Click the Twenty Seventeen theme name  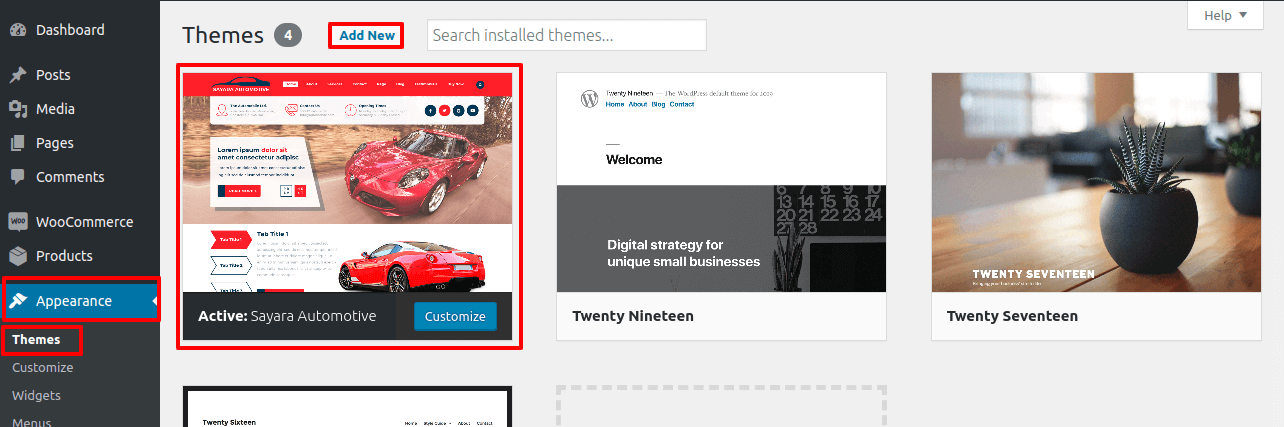click(1012, 316)
